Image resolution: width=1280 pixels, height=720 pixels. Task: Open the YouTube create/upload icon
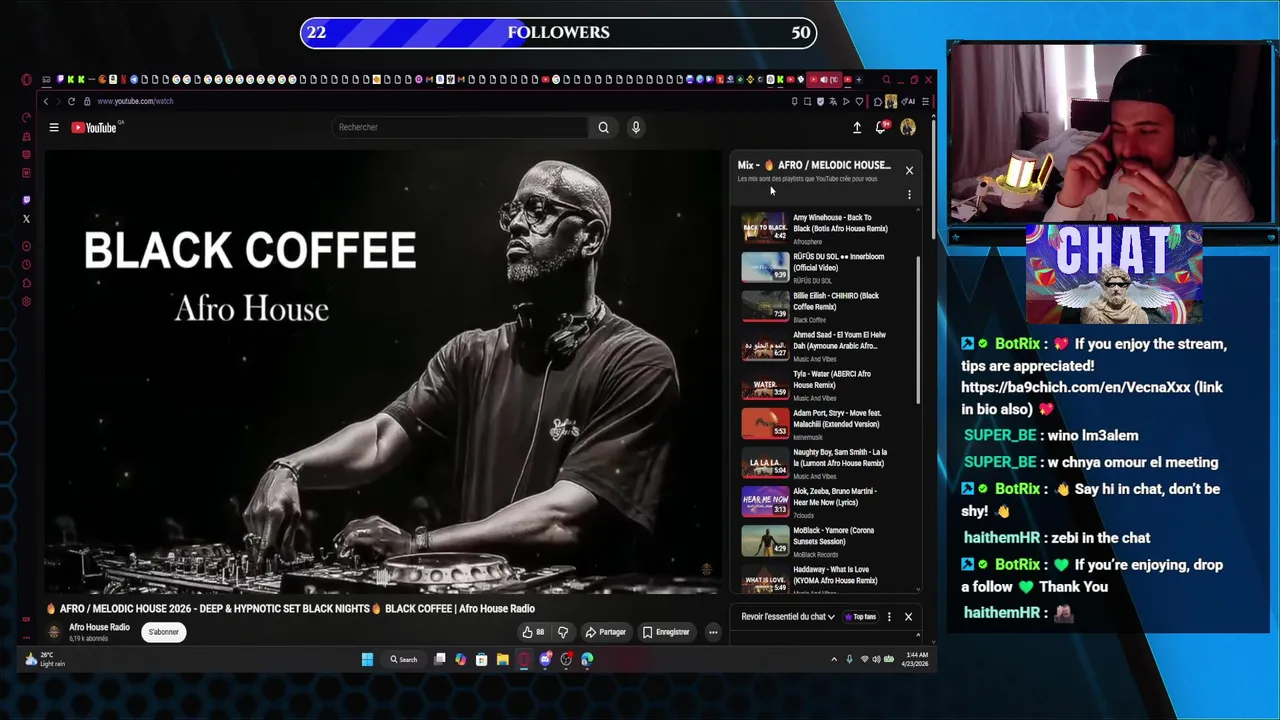tap(857, 127)
